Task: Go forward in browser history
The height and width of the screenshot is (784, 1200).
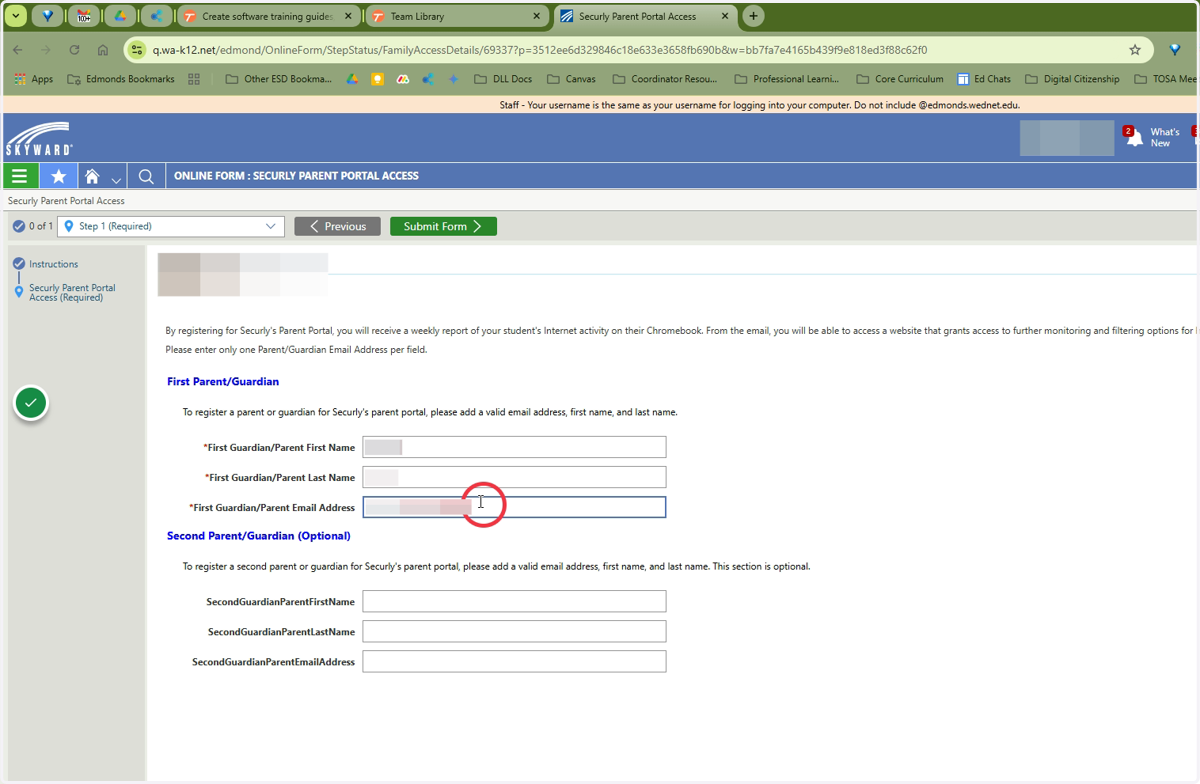Action: (x=46, y=50)
